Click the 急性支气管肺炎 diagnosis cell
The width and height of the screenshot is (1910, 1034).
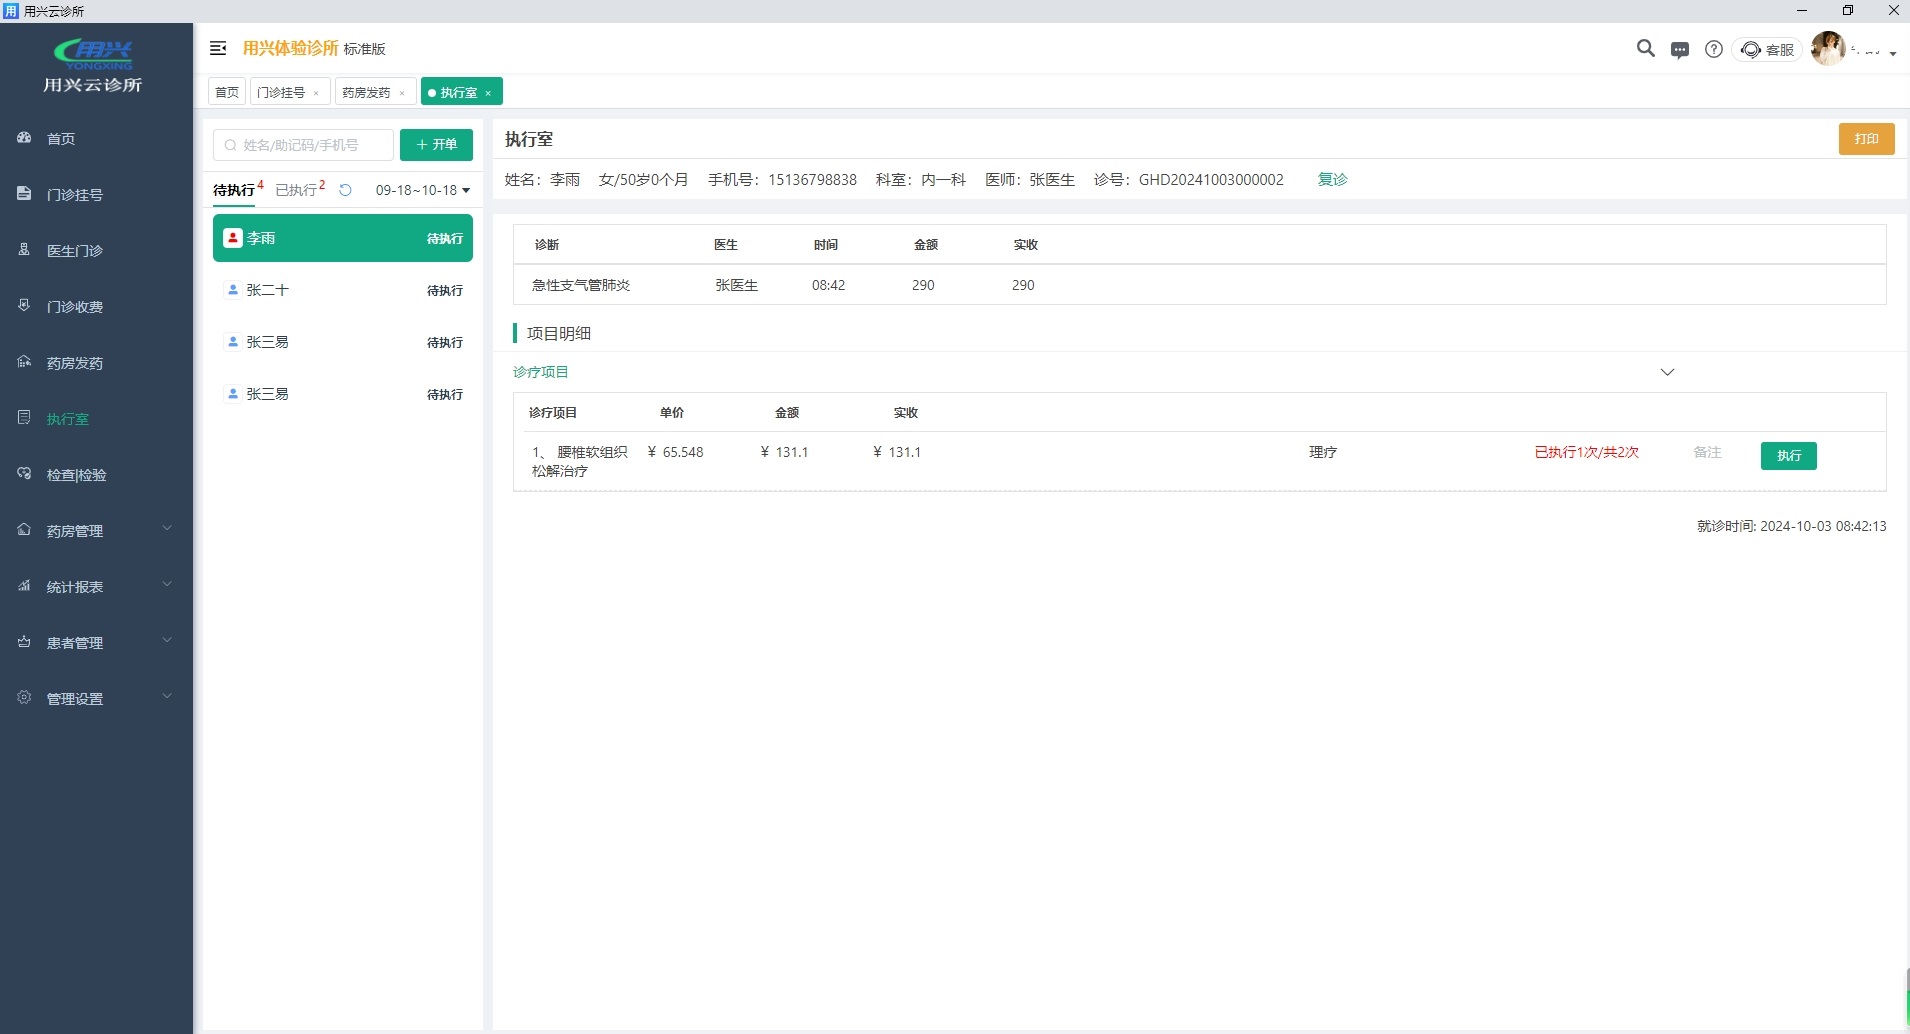pyautogui.click(x=581, y=285)
